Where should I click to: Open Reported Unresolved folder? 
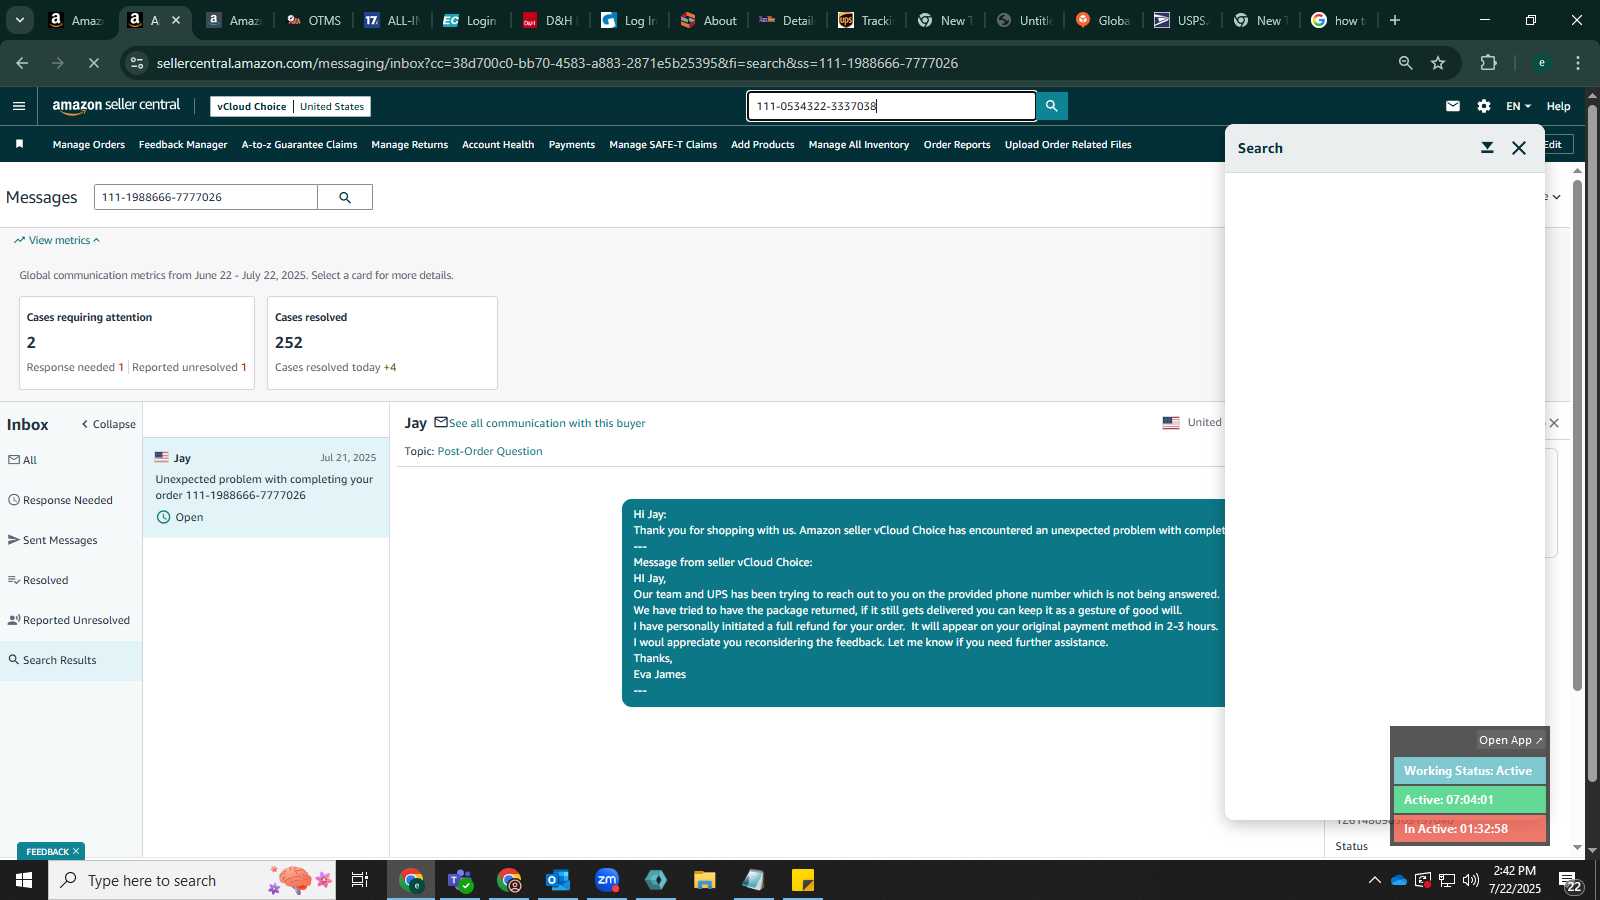tap(69, 620)
